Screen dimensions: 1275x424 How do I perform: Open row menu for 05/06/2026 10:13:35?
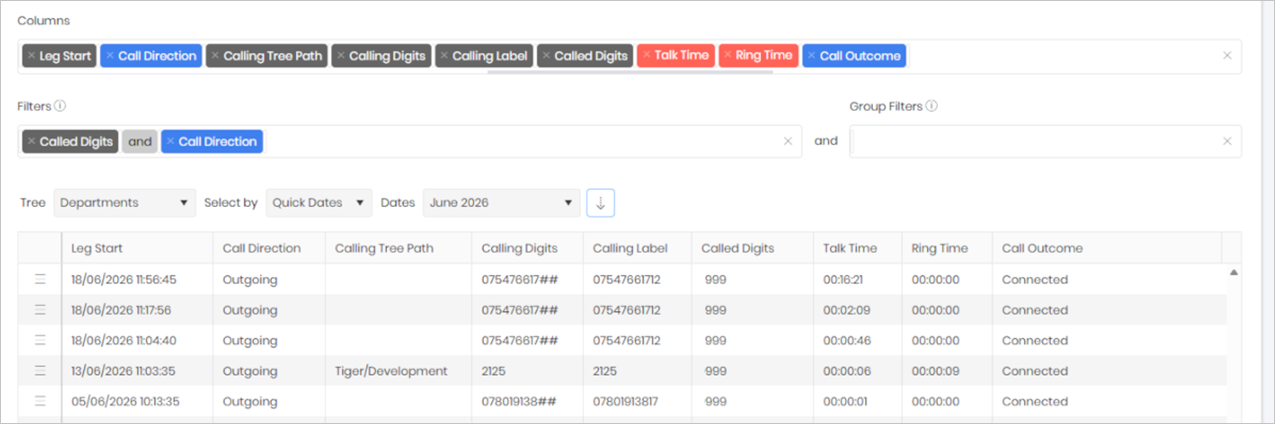[41, 402]
